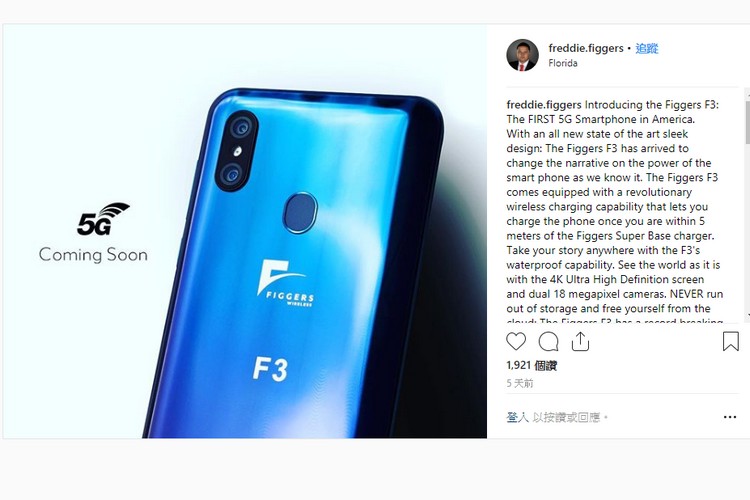View the 1,921 likes list
This screenshot has height=500, width=750.
tap(531, 366)
